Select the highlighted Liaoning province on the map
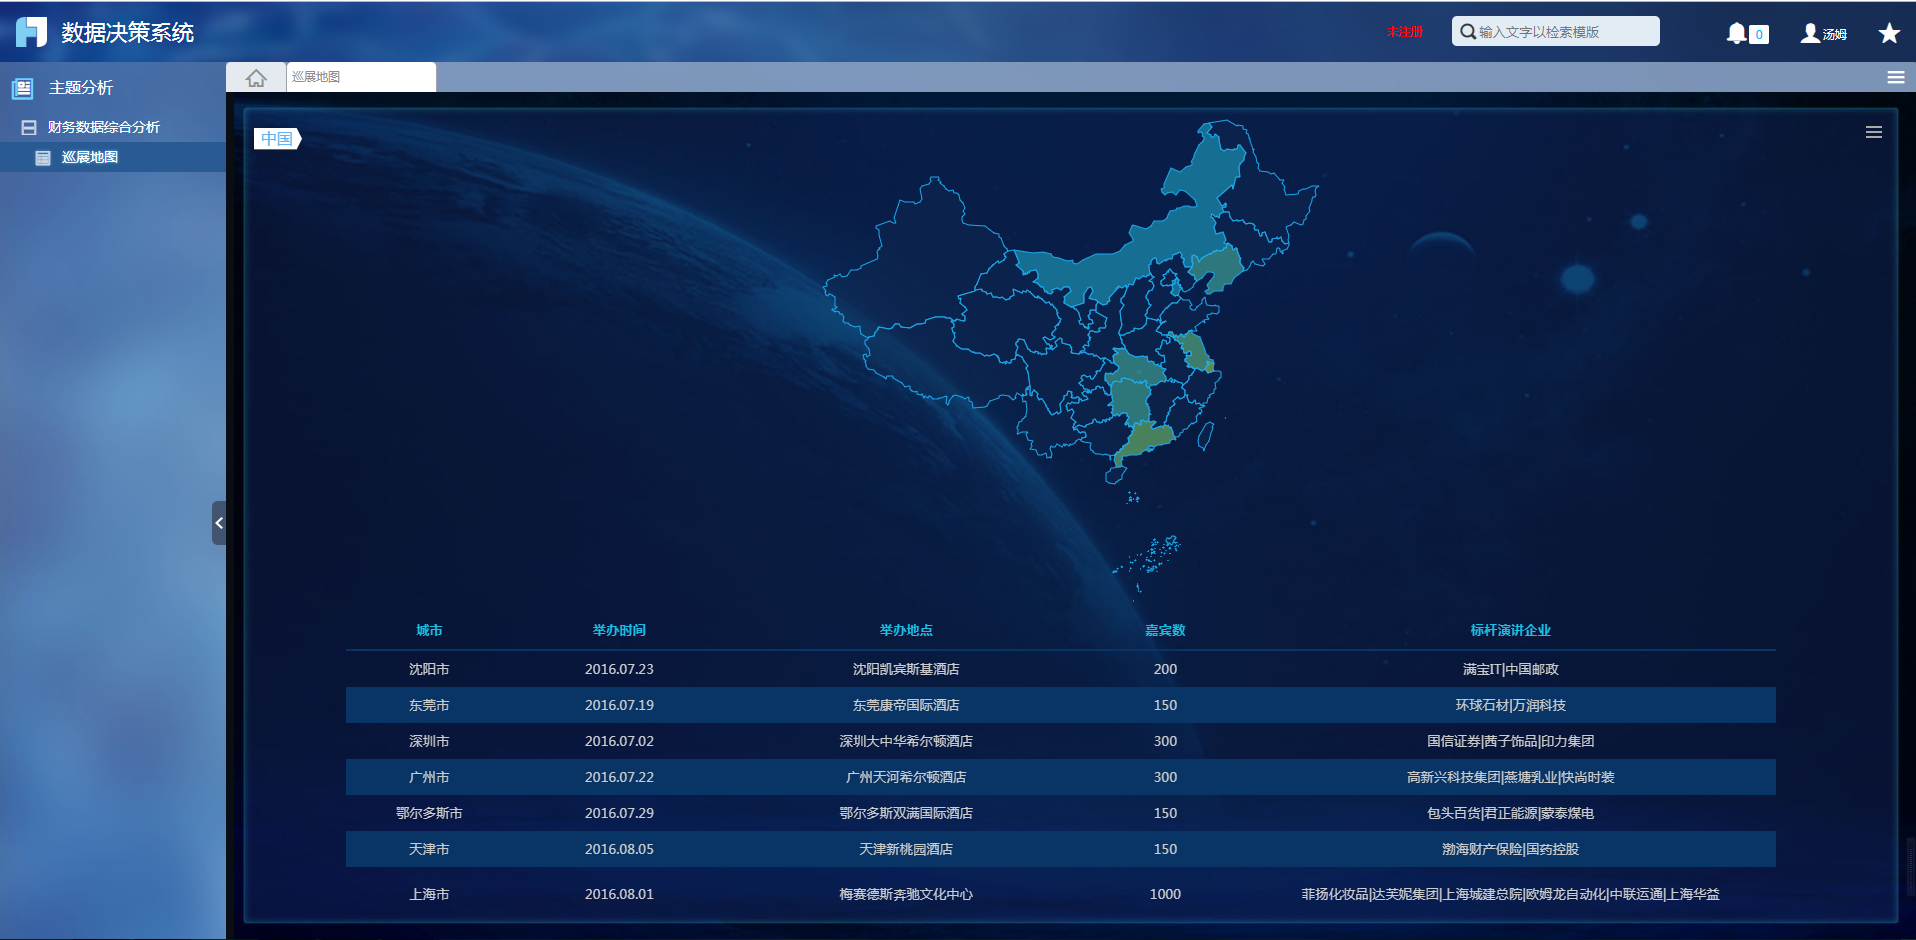Image resolution: width=1916 pixels, height=940 pixels. pyautogui.click(x=1218, y=267)
